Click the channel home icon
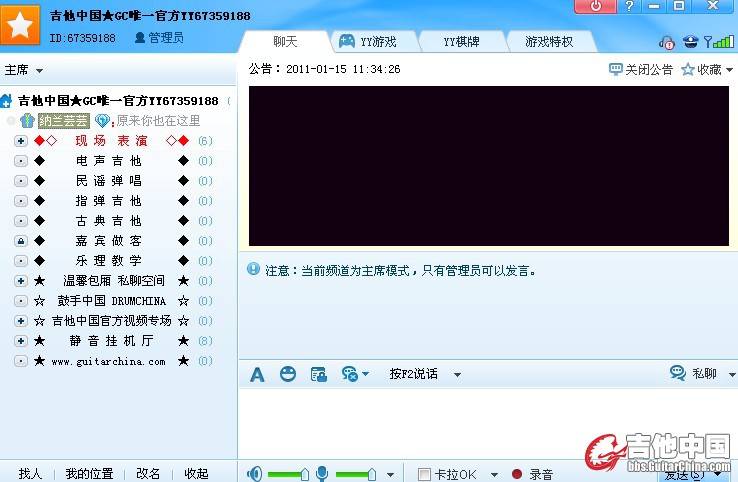Viewport: 738px width, 482px height. point(6,101)
